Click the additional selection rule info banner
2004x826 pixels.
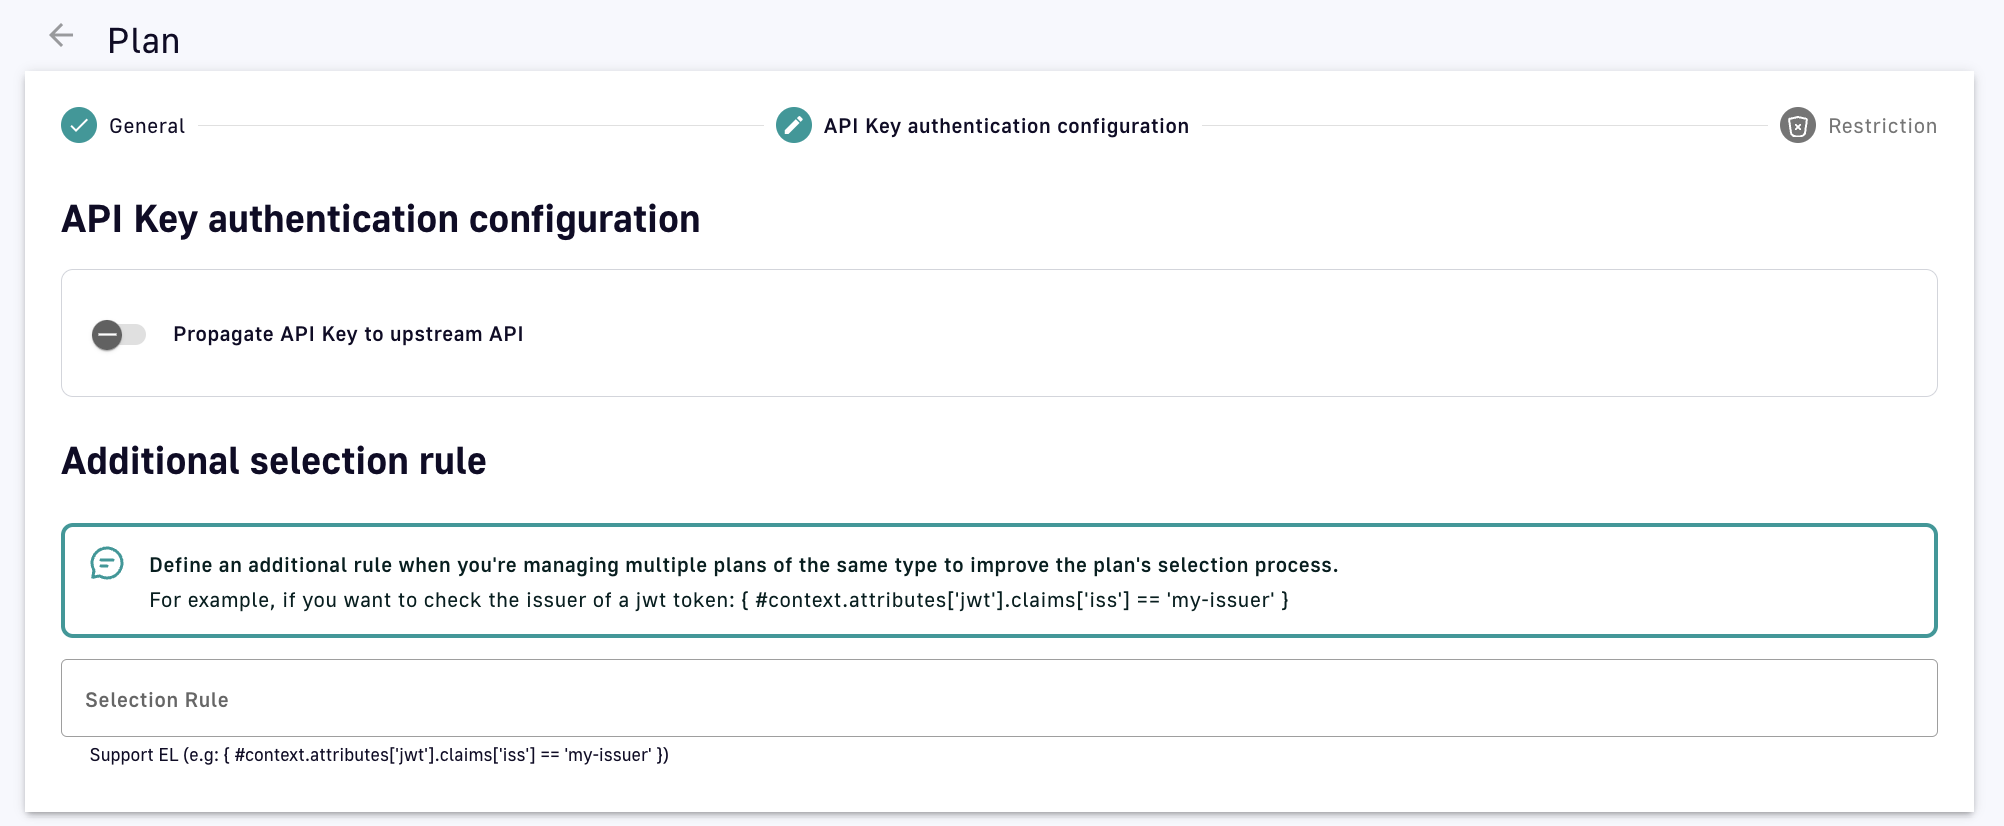pyautogui.click(x=1000, y=581)
